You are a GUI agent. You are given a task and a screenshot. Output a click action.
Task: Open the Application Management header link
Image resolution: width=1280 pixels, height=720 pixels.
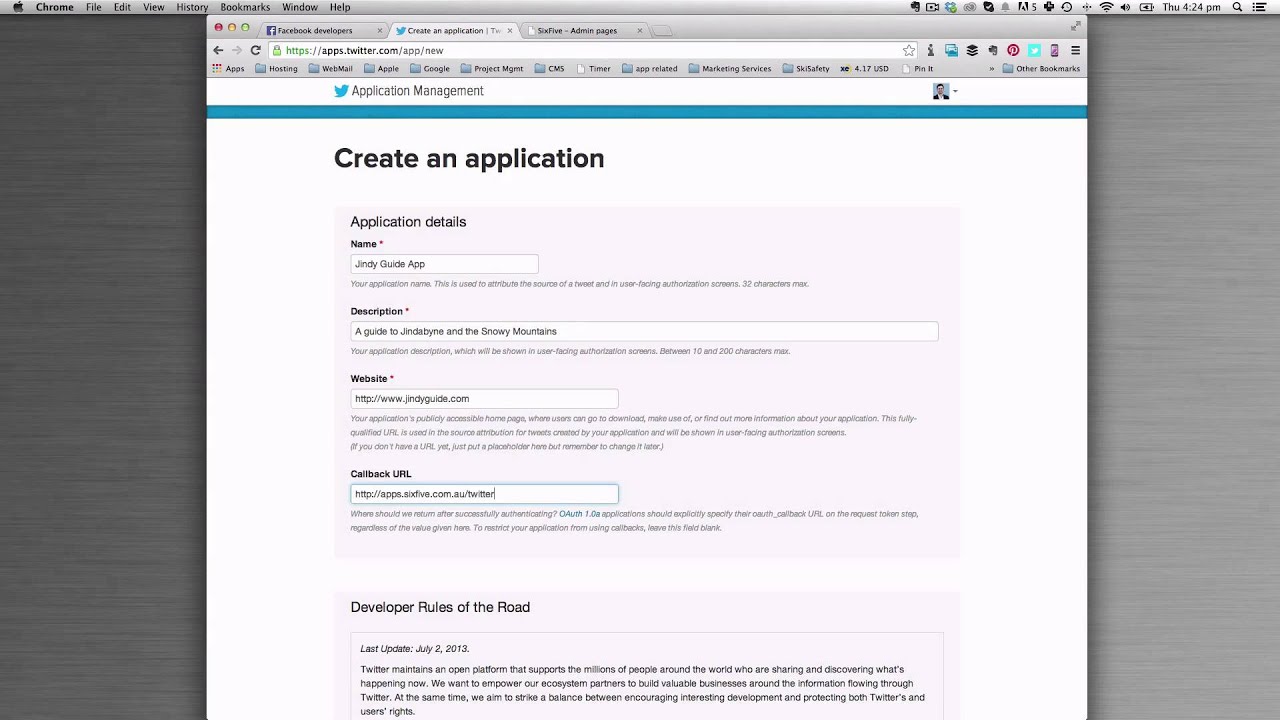click(x=417, y=91)
